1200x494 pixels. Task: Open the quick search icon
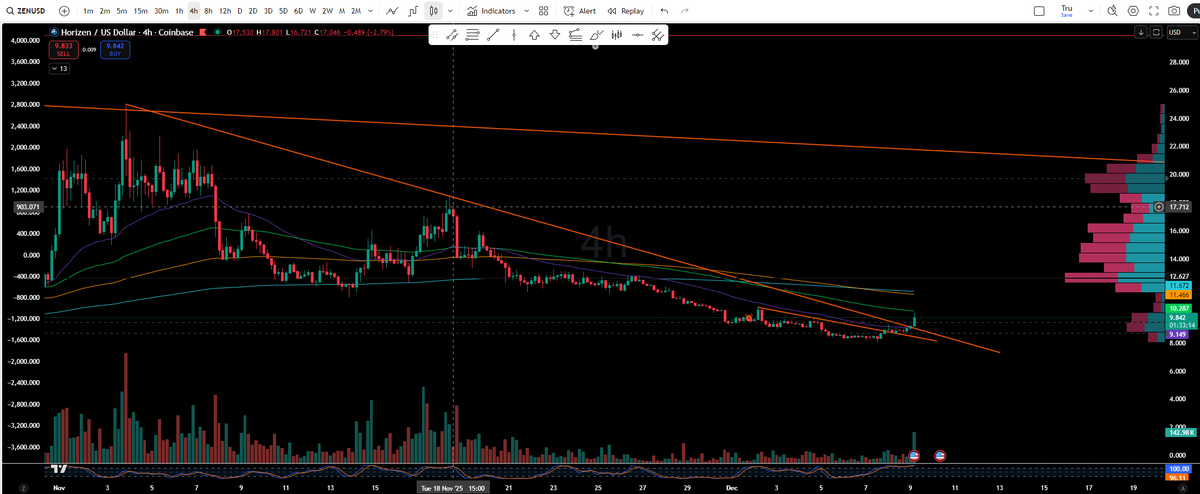coord(1113,11)
